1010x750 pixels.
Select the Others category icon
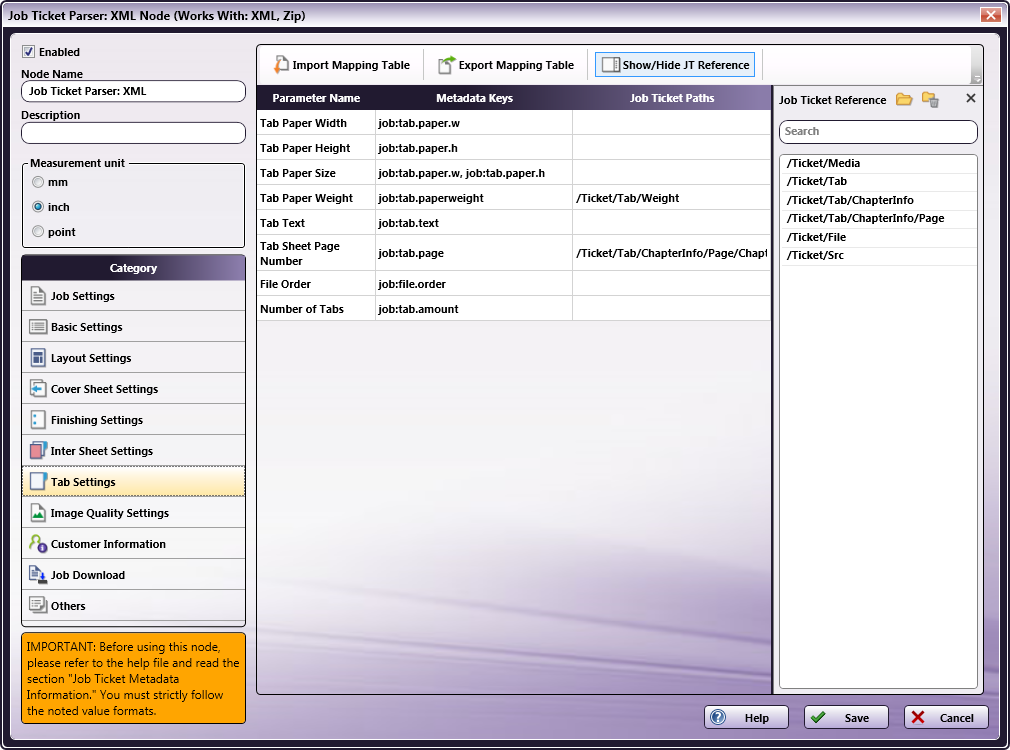pyautogui.click(x=38, y=606)
